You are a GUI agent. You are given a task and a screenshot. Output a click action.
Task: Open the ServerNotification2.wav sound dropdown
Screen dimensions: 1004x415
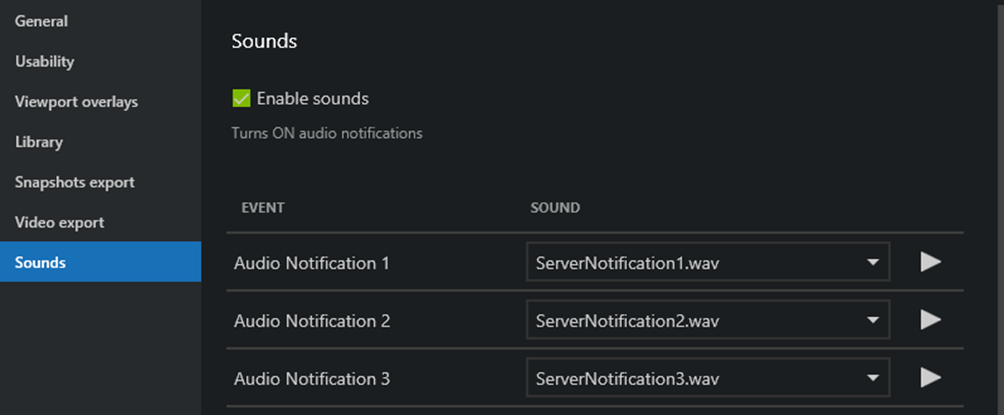(x=708, y=321)
